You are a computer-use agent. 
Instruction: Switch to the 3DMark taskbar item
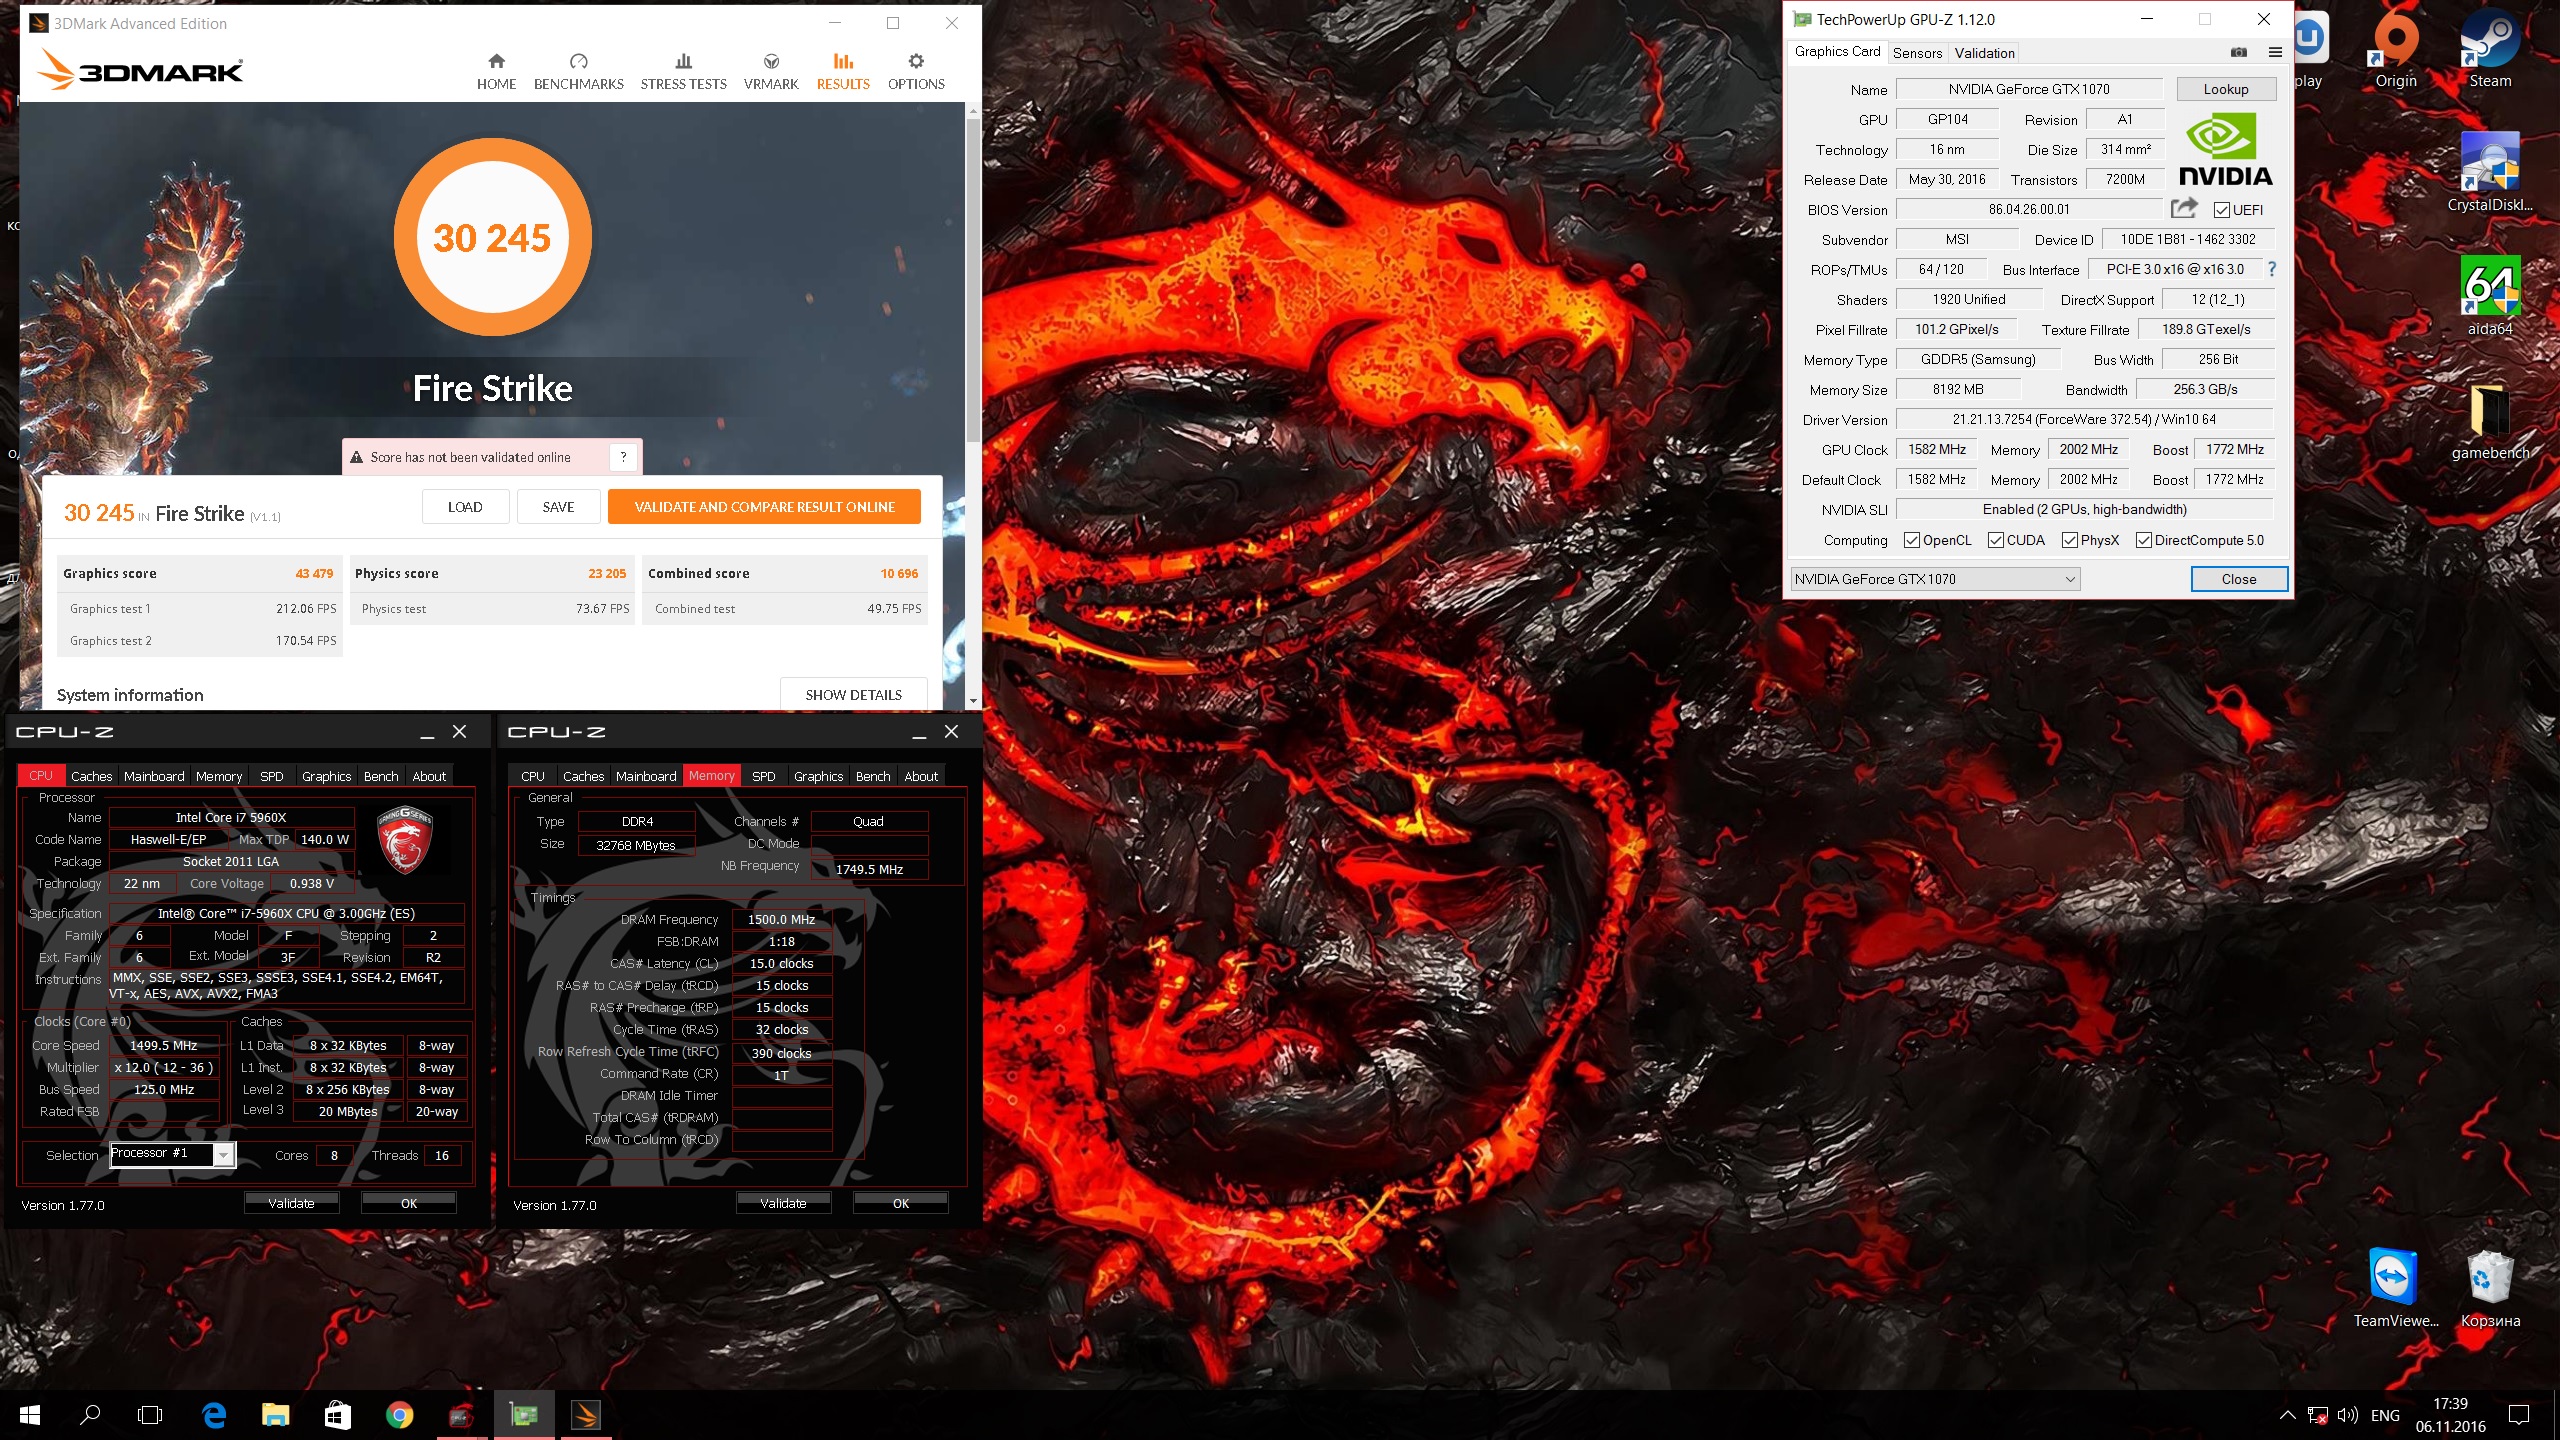pos(585,1415)
